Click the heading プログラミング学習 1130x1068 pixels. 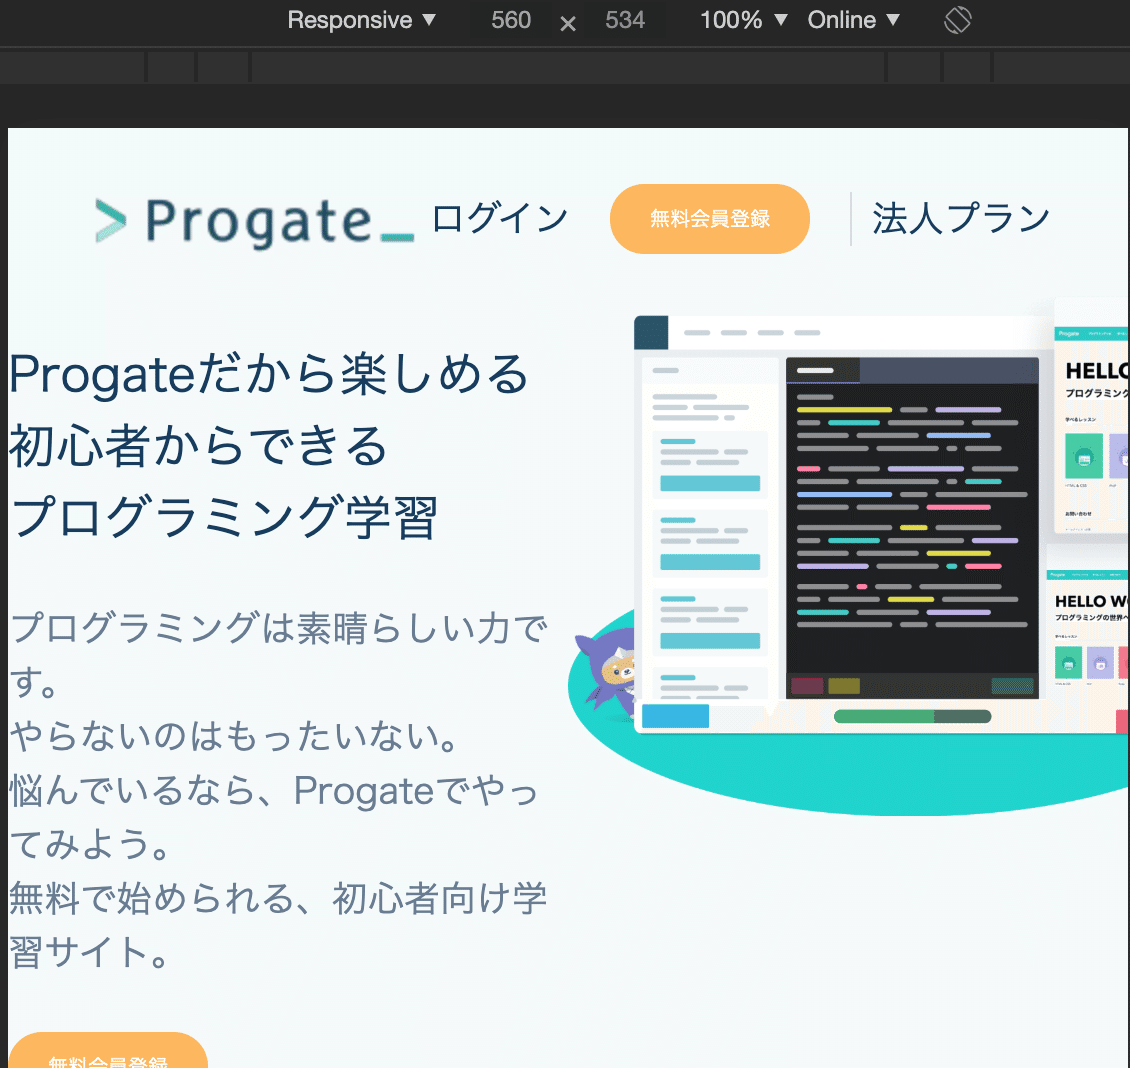(x=223, y=517)
